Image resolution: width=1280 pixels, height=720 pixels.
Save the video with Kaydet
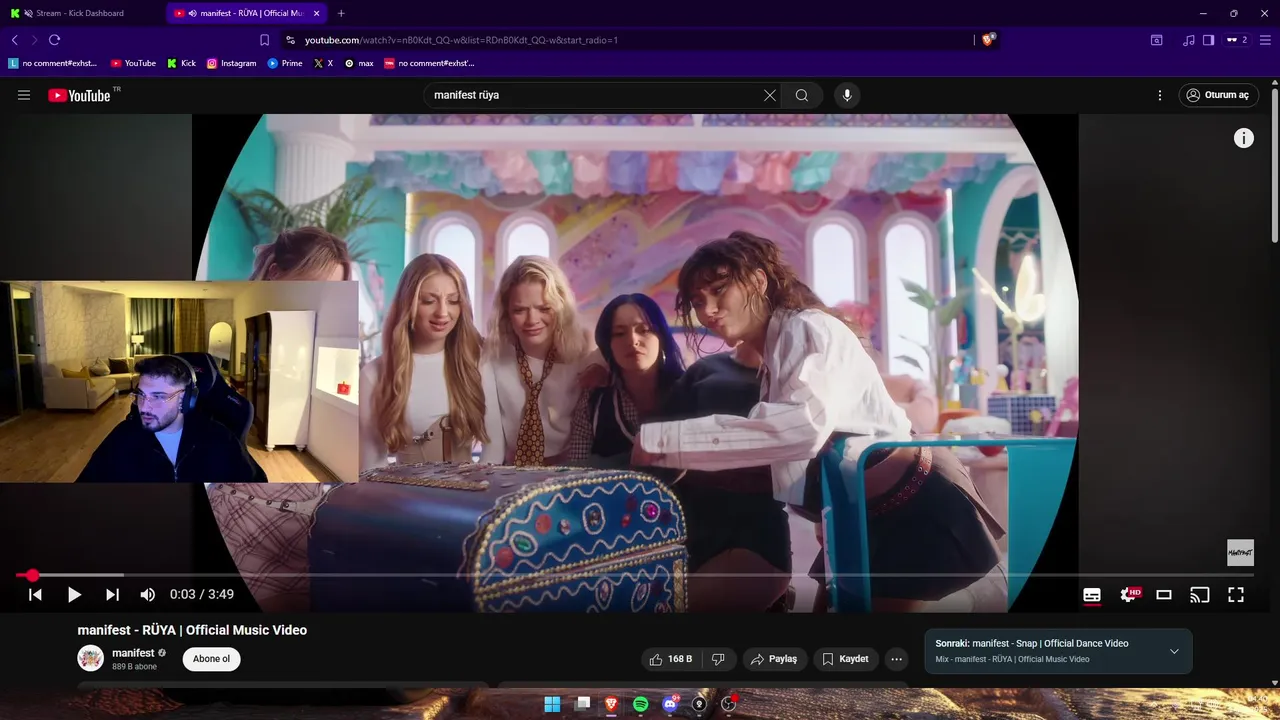pos(846,659)
